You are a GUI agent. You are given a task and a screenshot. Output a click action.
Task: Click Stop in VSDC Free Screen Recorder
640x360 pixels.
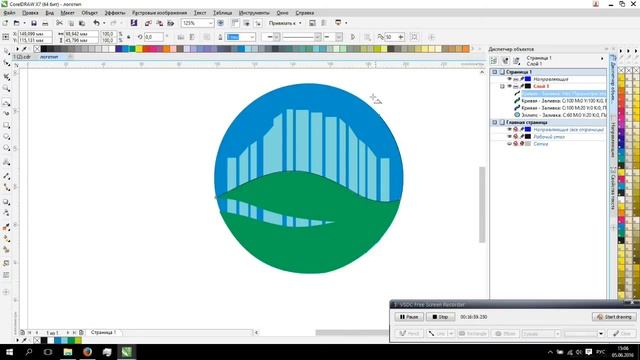440,317
